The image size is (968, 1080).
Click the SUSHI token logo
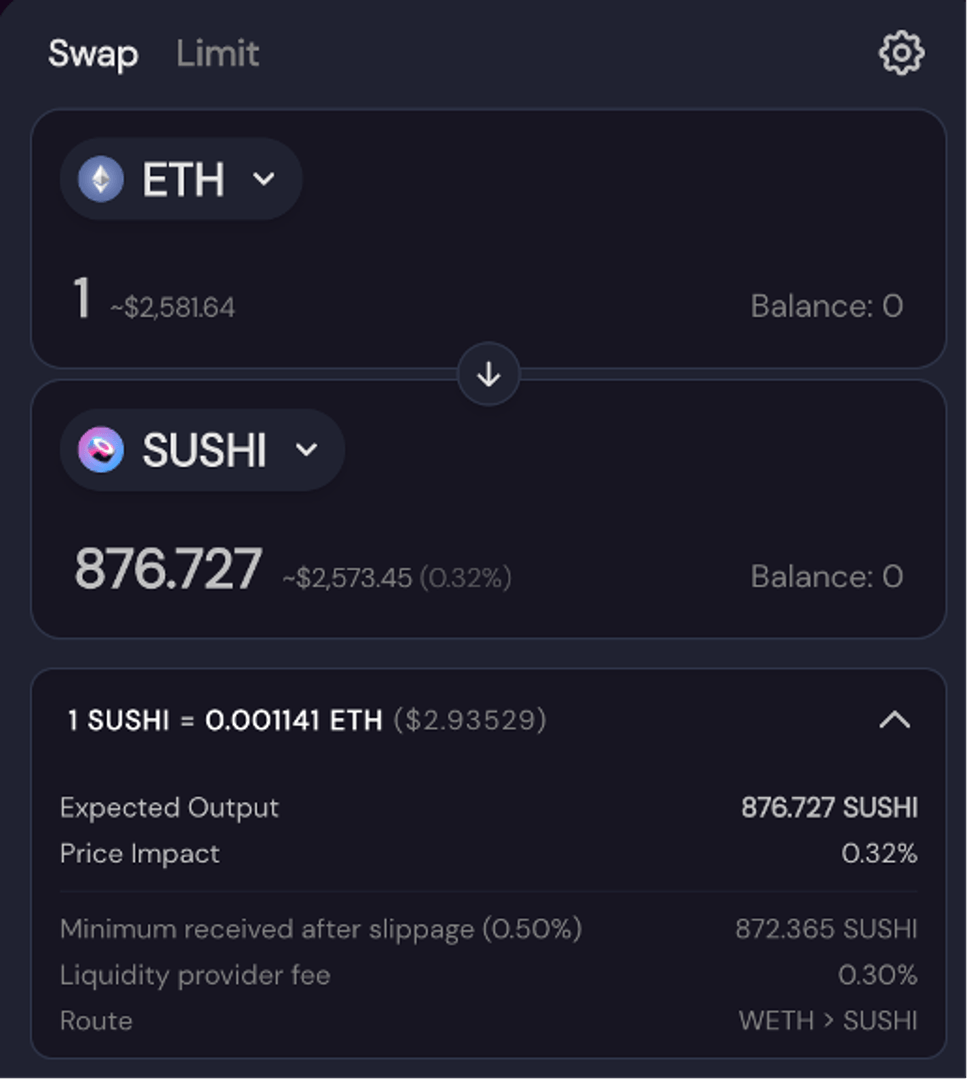(101, 450)
